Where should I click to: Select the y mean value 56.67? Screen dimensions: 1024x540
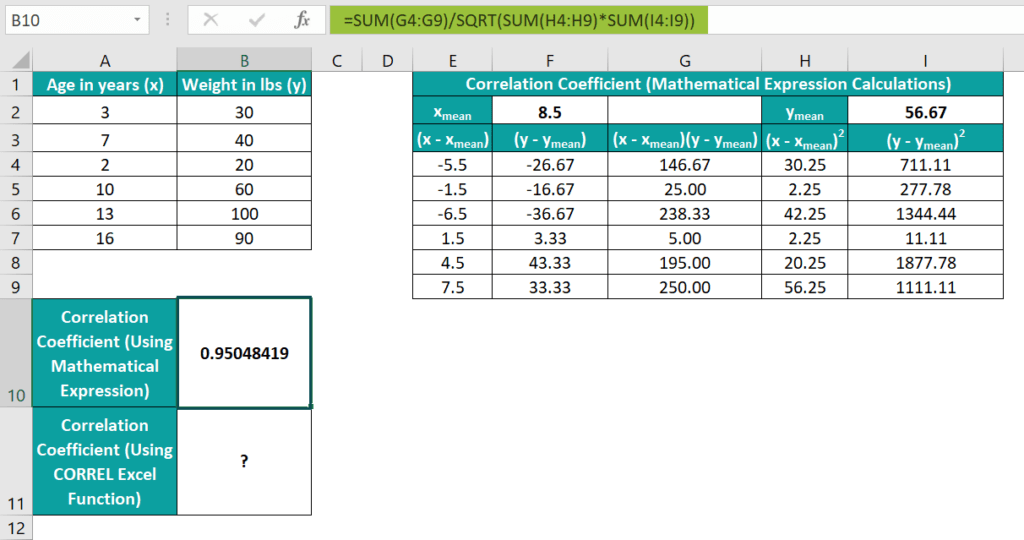[925, 112]
